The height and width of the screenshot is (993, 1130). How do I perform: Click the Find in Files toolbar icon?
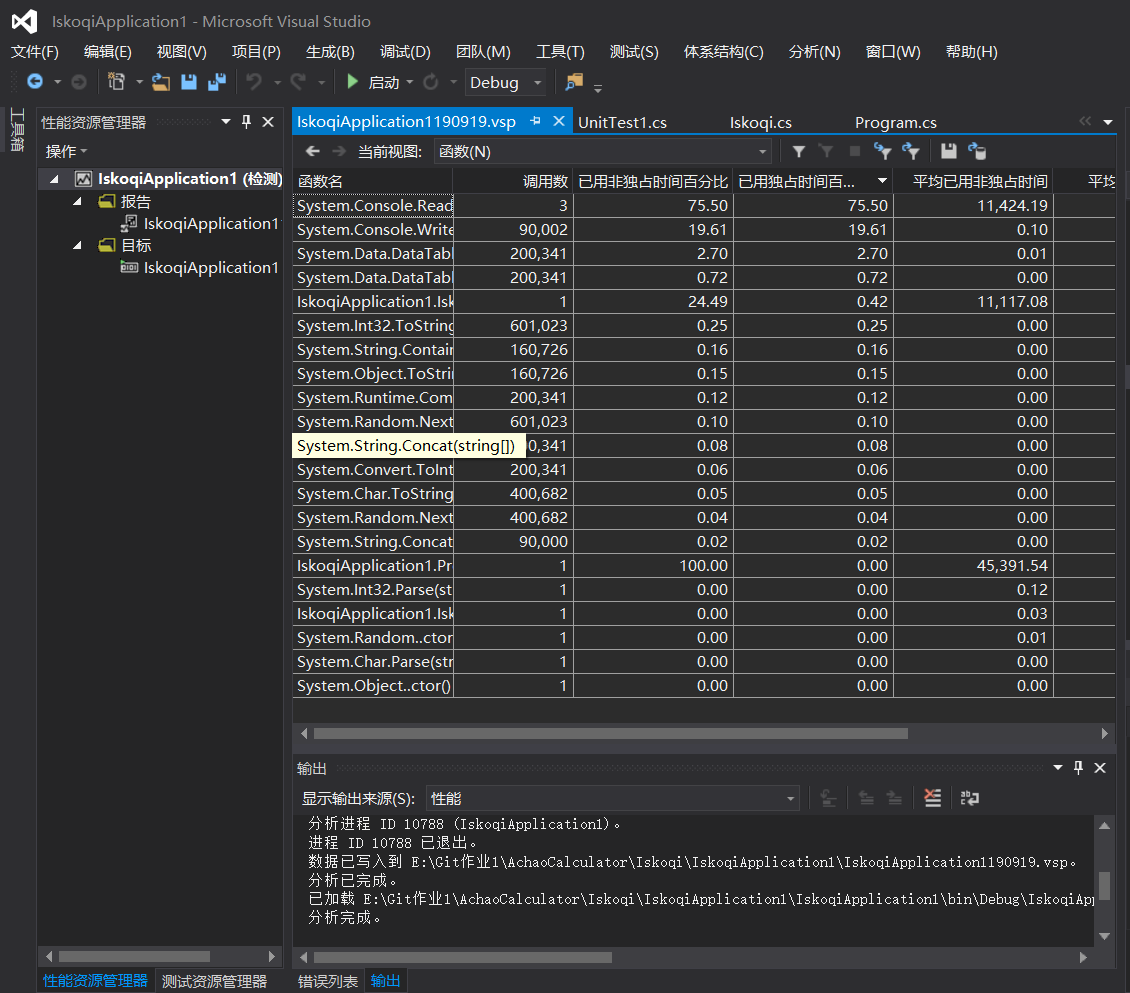[574, 82]
